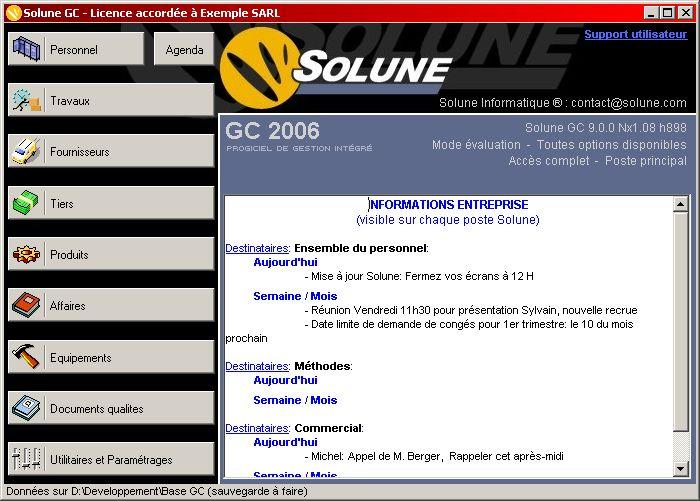Viewport: 700px width, 501px height.
Task: Click the Solune icon in title bar
Action: click(x=14, y=13)
